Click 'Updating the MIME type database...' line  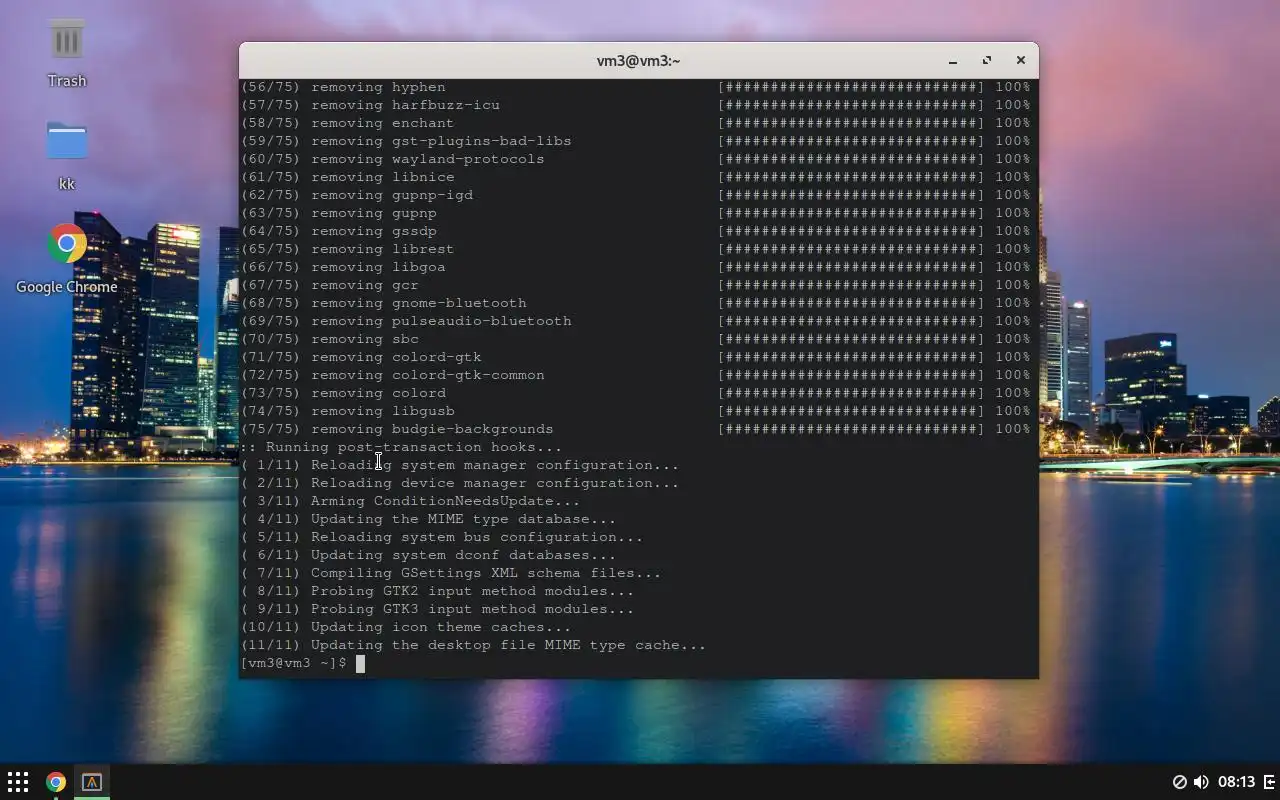click(428, 519)
